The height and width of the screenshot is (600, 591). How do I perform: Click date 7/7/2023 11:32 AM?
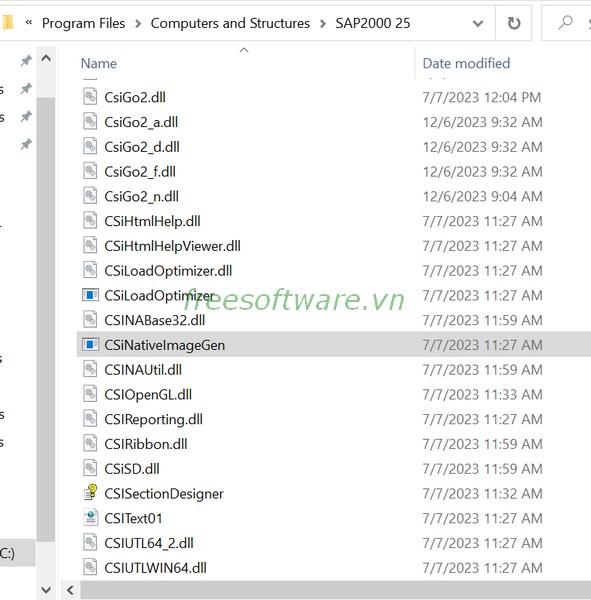482,494
